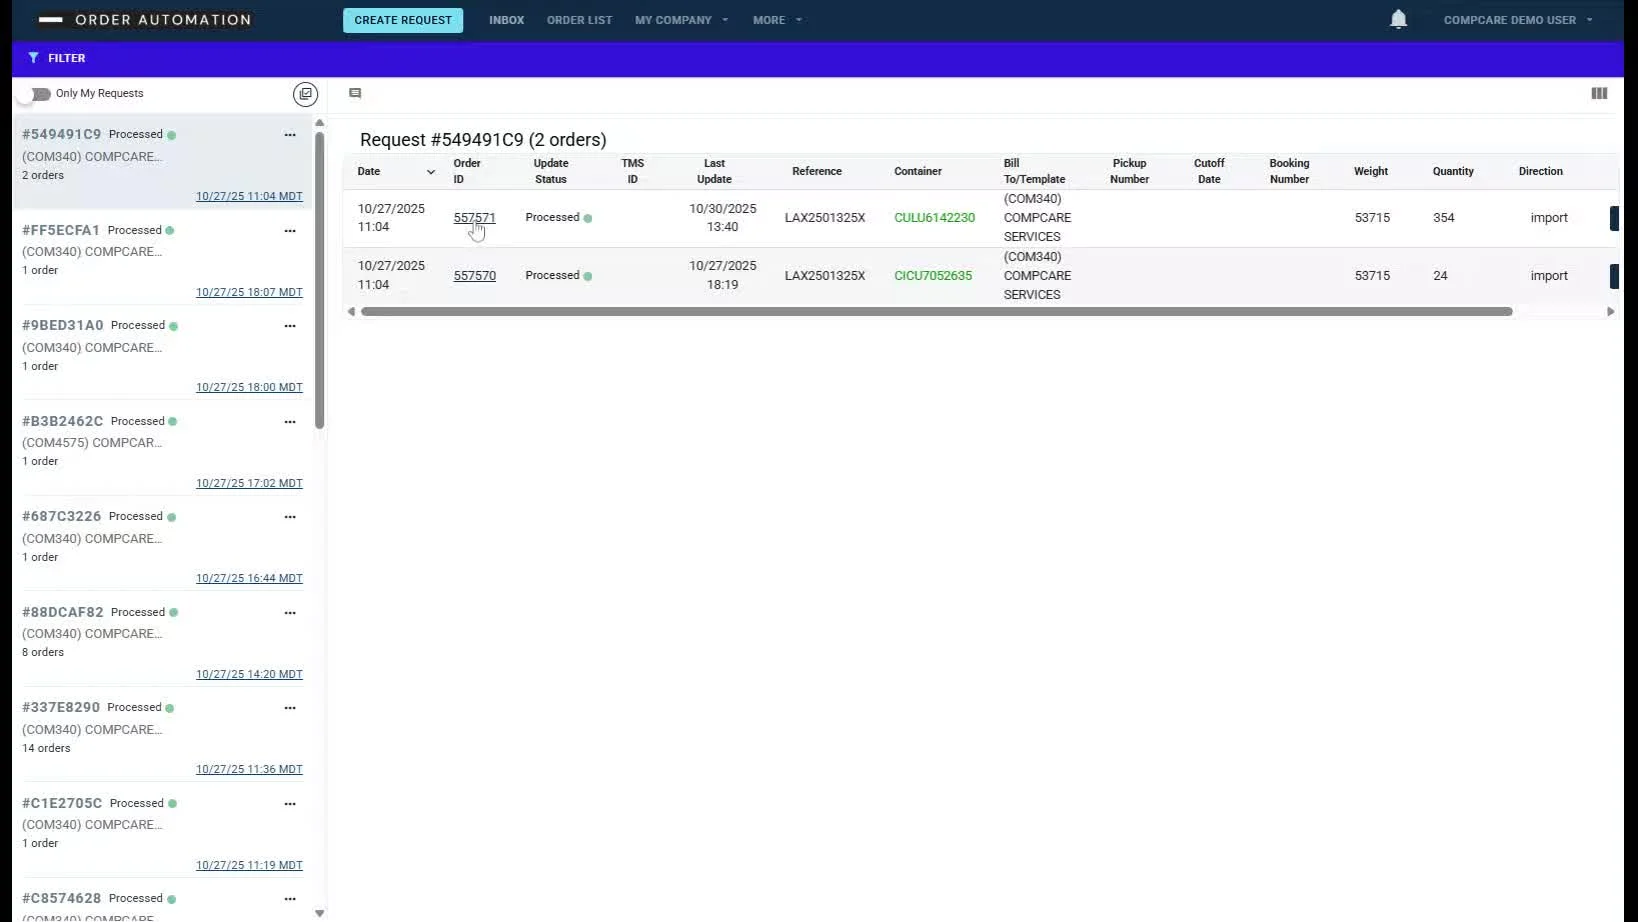Click the 10/27/25 18:07 MDT timestamp link

tap(249, 293)
